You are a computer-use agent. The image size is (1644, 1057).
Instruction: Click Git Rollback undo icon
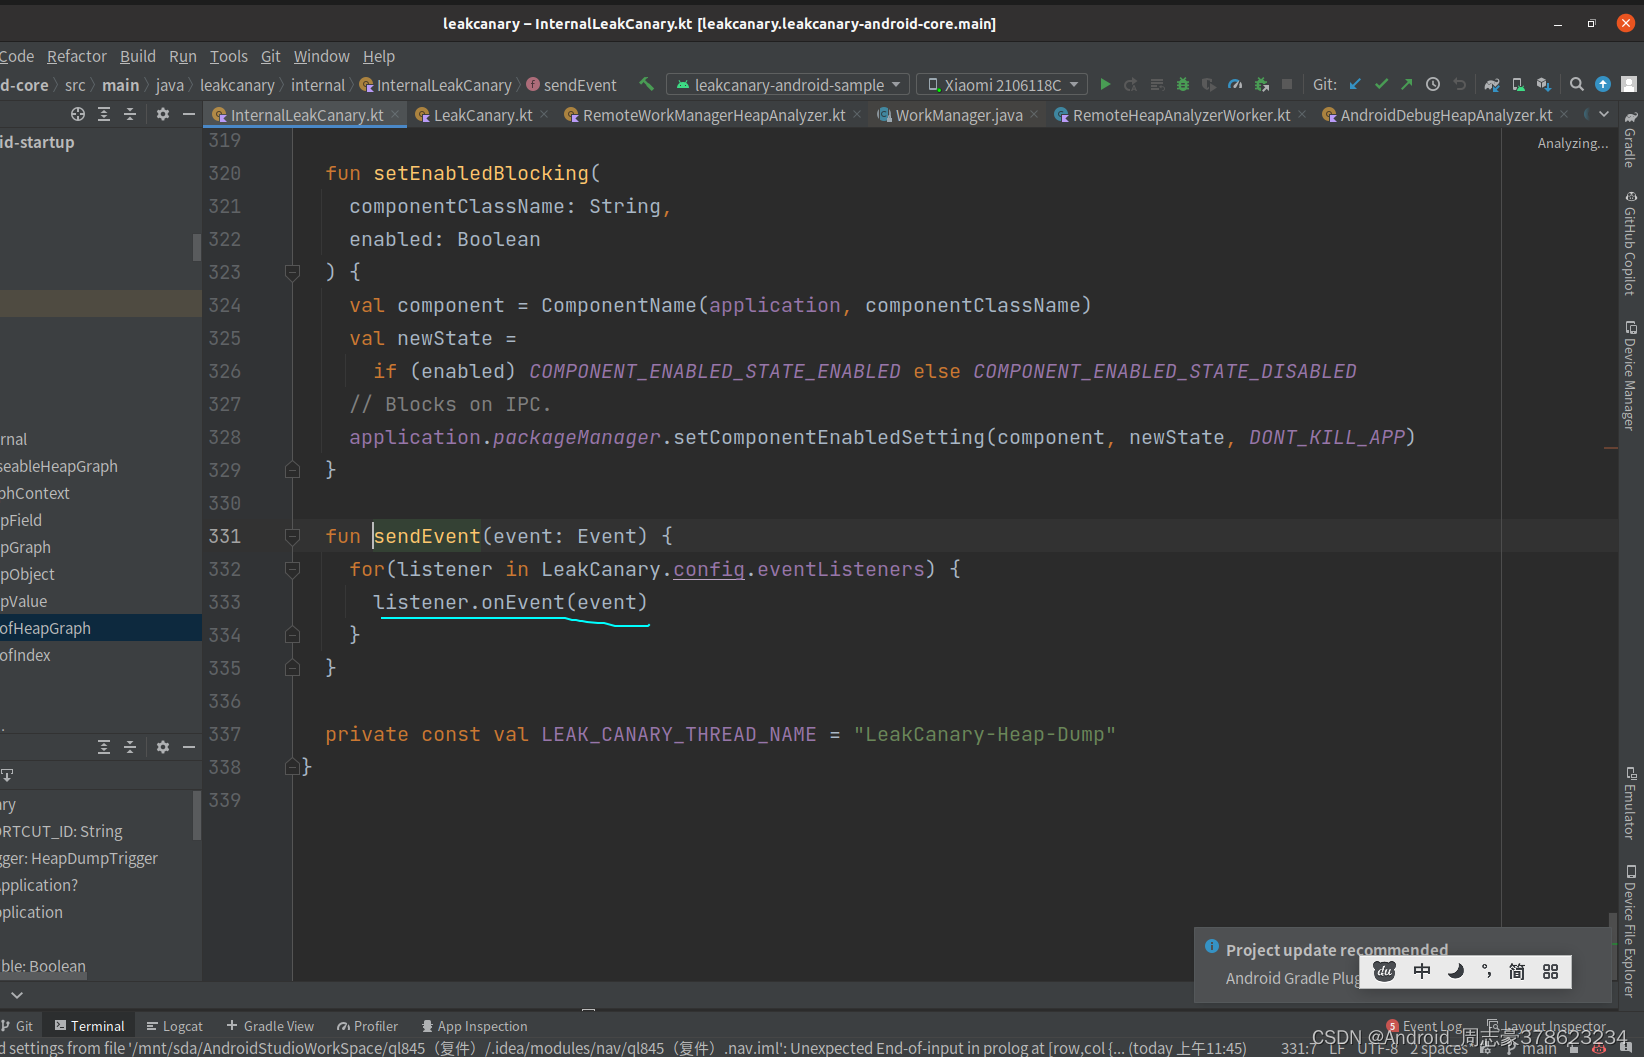click(1459, 85)
